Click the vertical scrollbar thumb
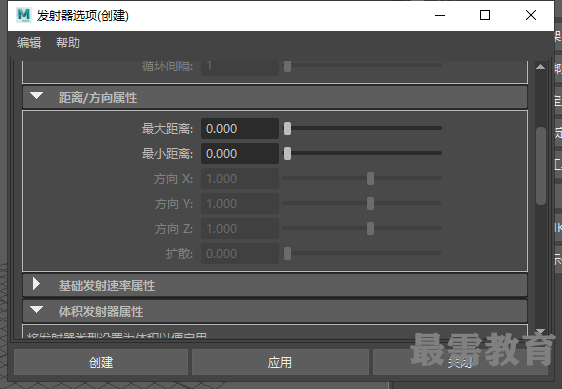The height and width of the screenshot is (389, 562). (540, 166)
